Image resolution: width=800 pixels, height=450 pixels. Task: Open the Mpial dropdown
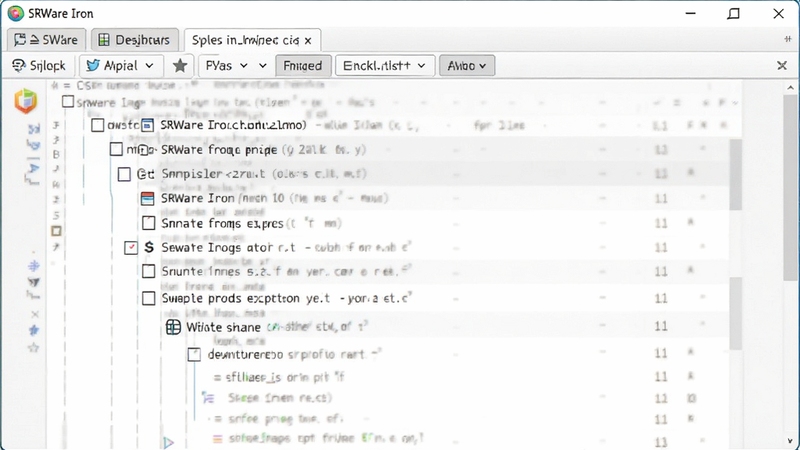pyautogui.click(x=121, y=66)
